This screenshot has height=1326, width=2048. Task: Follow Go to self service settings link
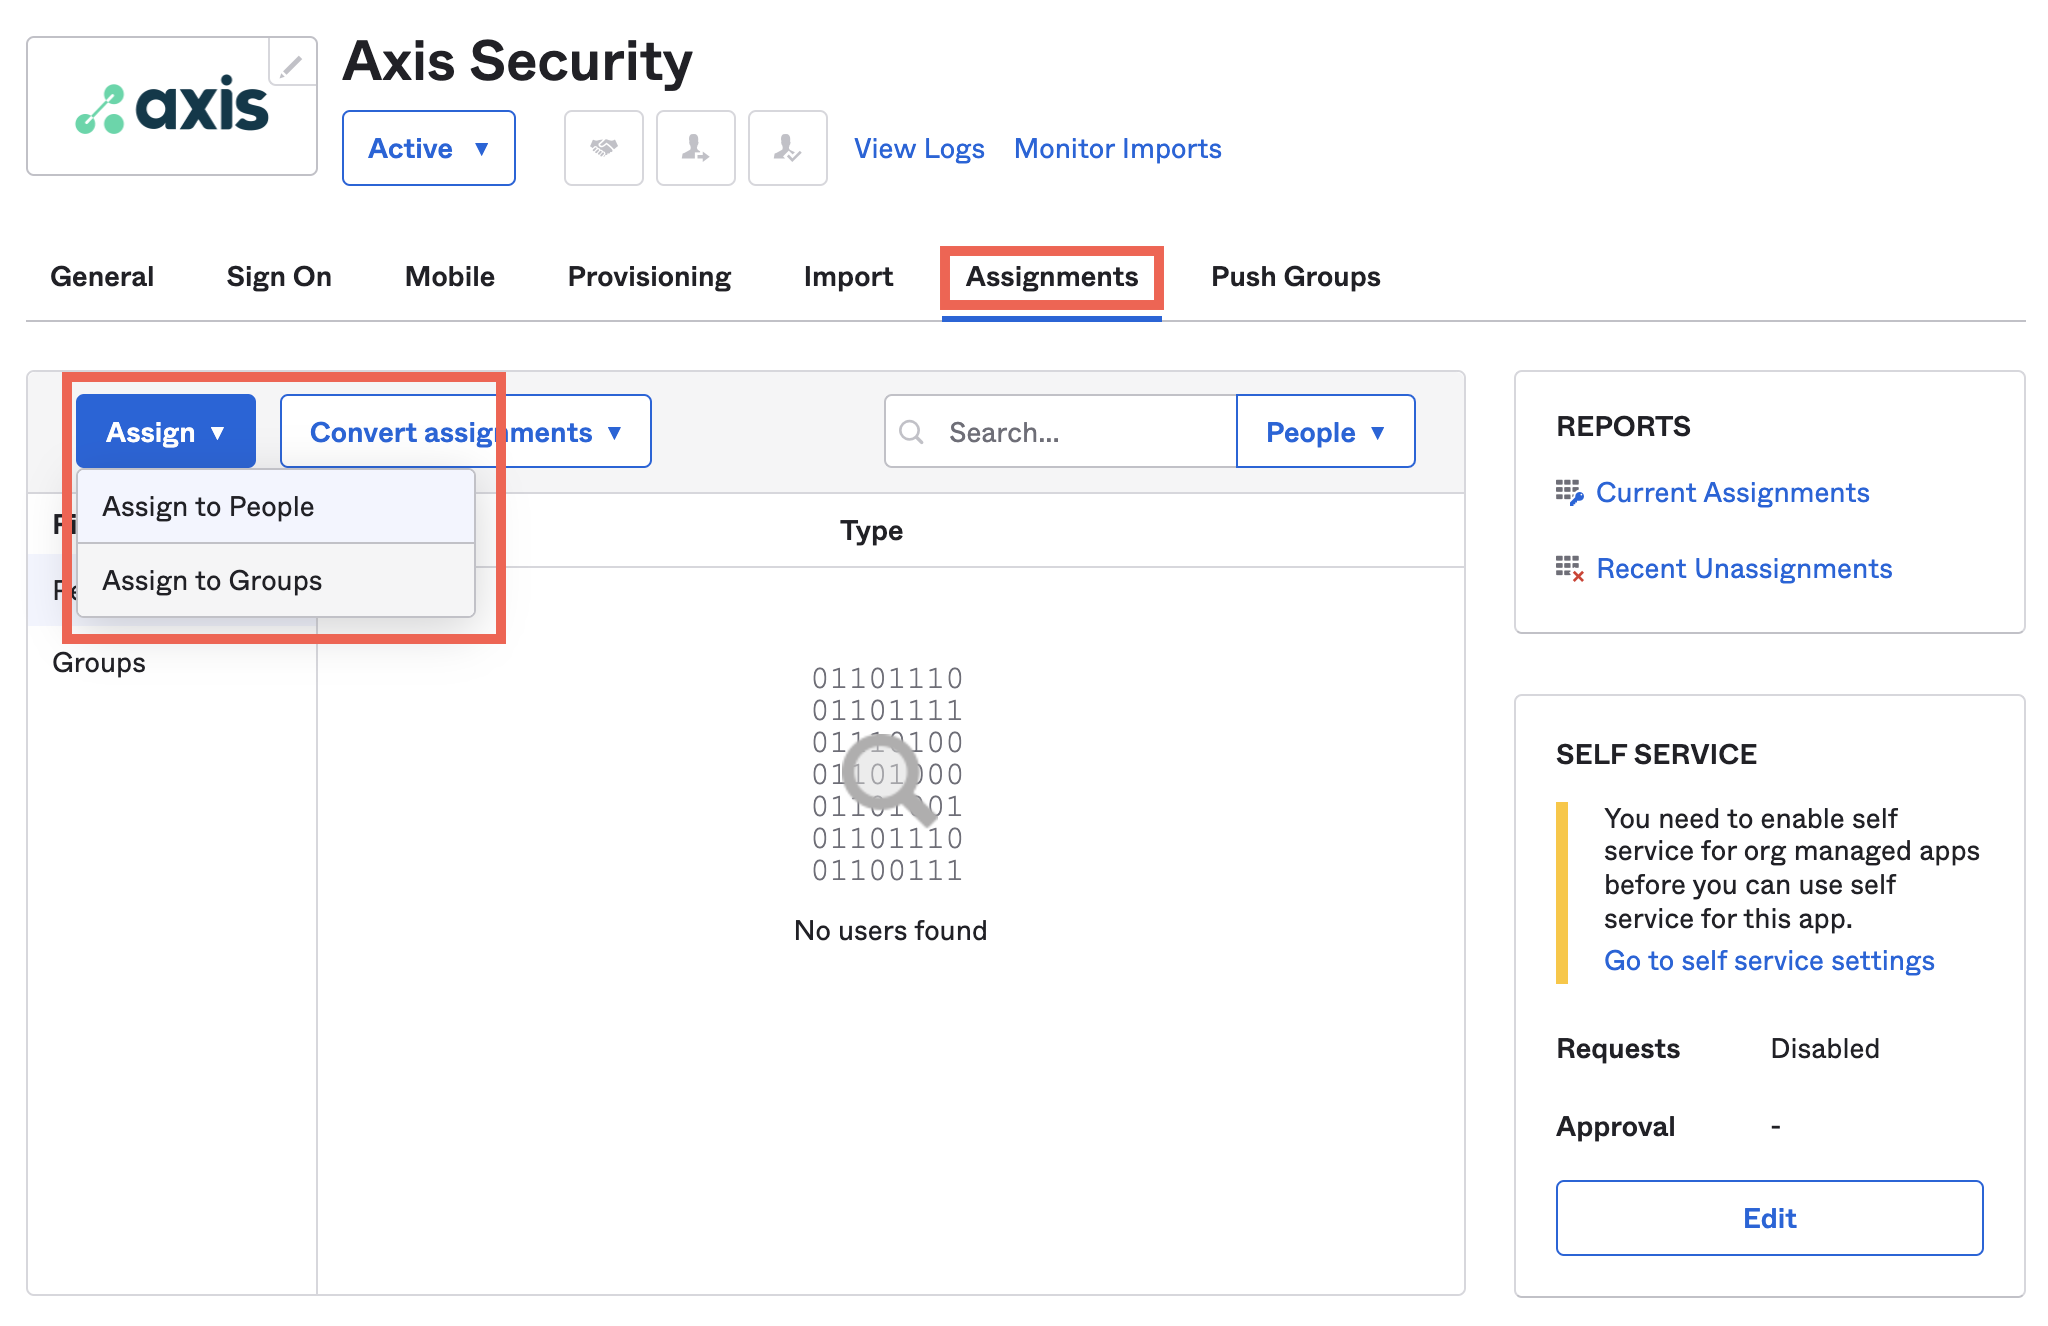tap(1769, 960)
